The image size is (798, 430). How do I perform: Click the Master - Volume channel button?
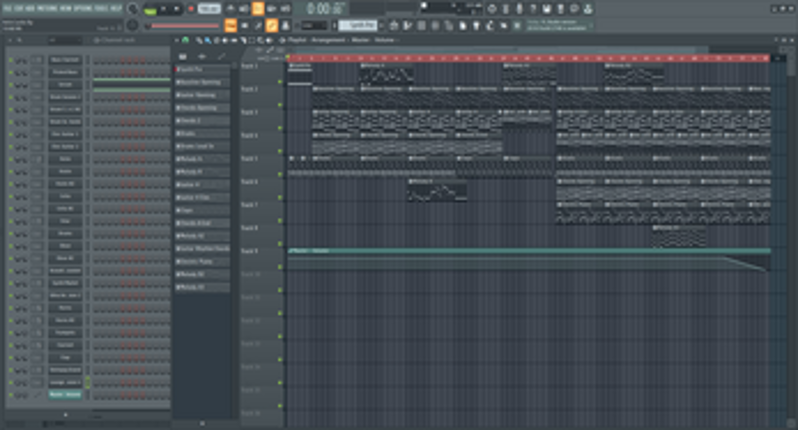tap(65, 394)
